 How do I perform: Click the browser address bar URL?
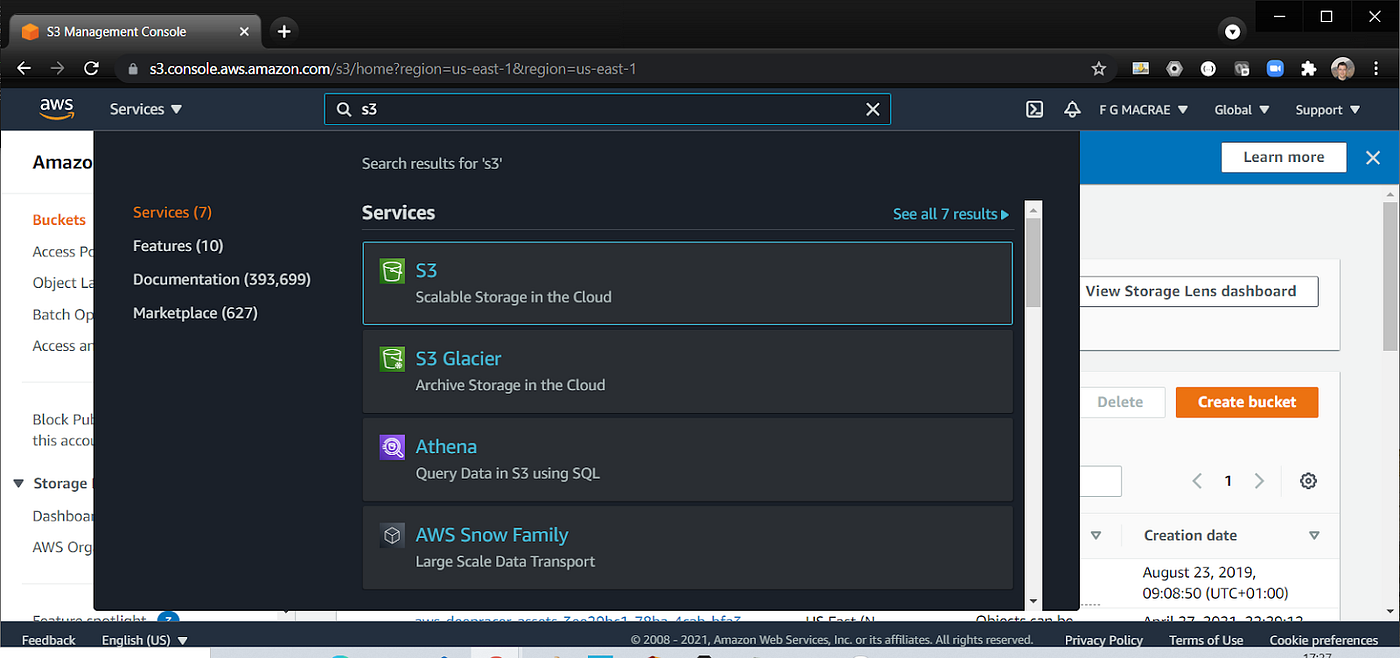[x=393, y=69]
